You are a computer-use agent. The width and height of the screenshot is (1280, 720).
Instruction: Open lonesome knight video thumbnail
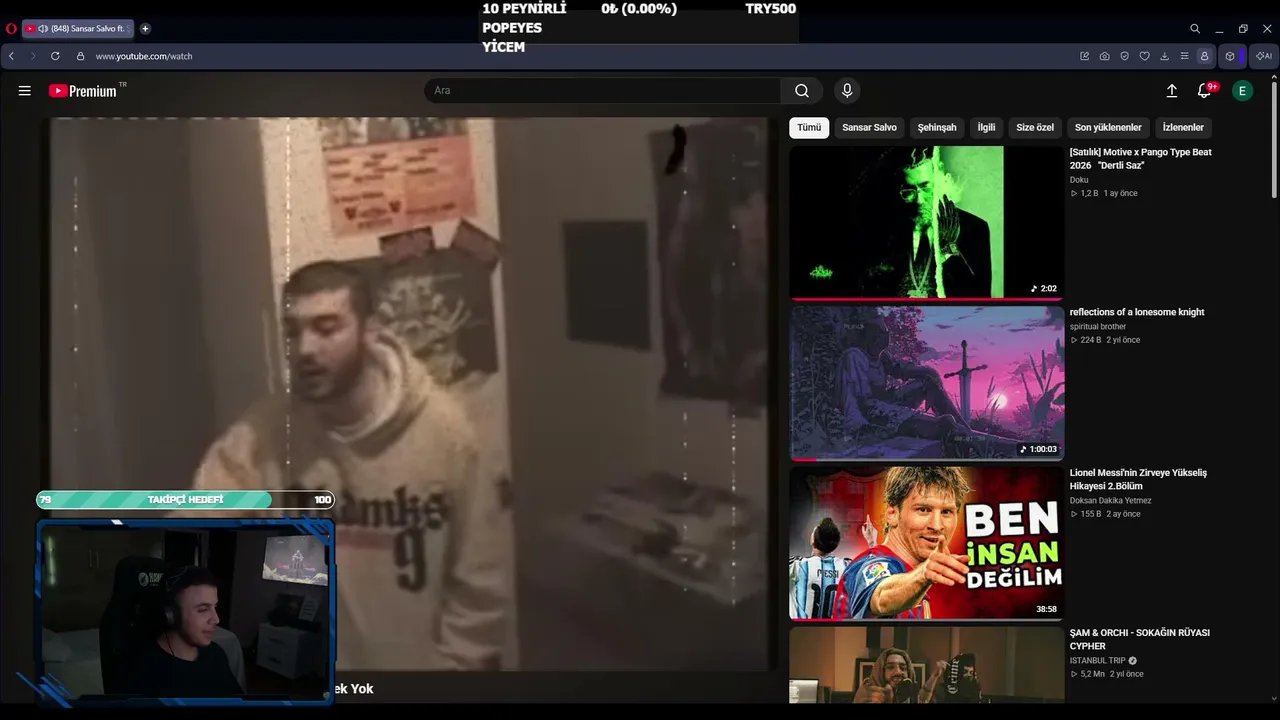(927, 383)
